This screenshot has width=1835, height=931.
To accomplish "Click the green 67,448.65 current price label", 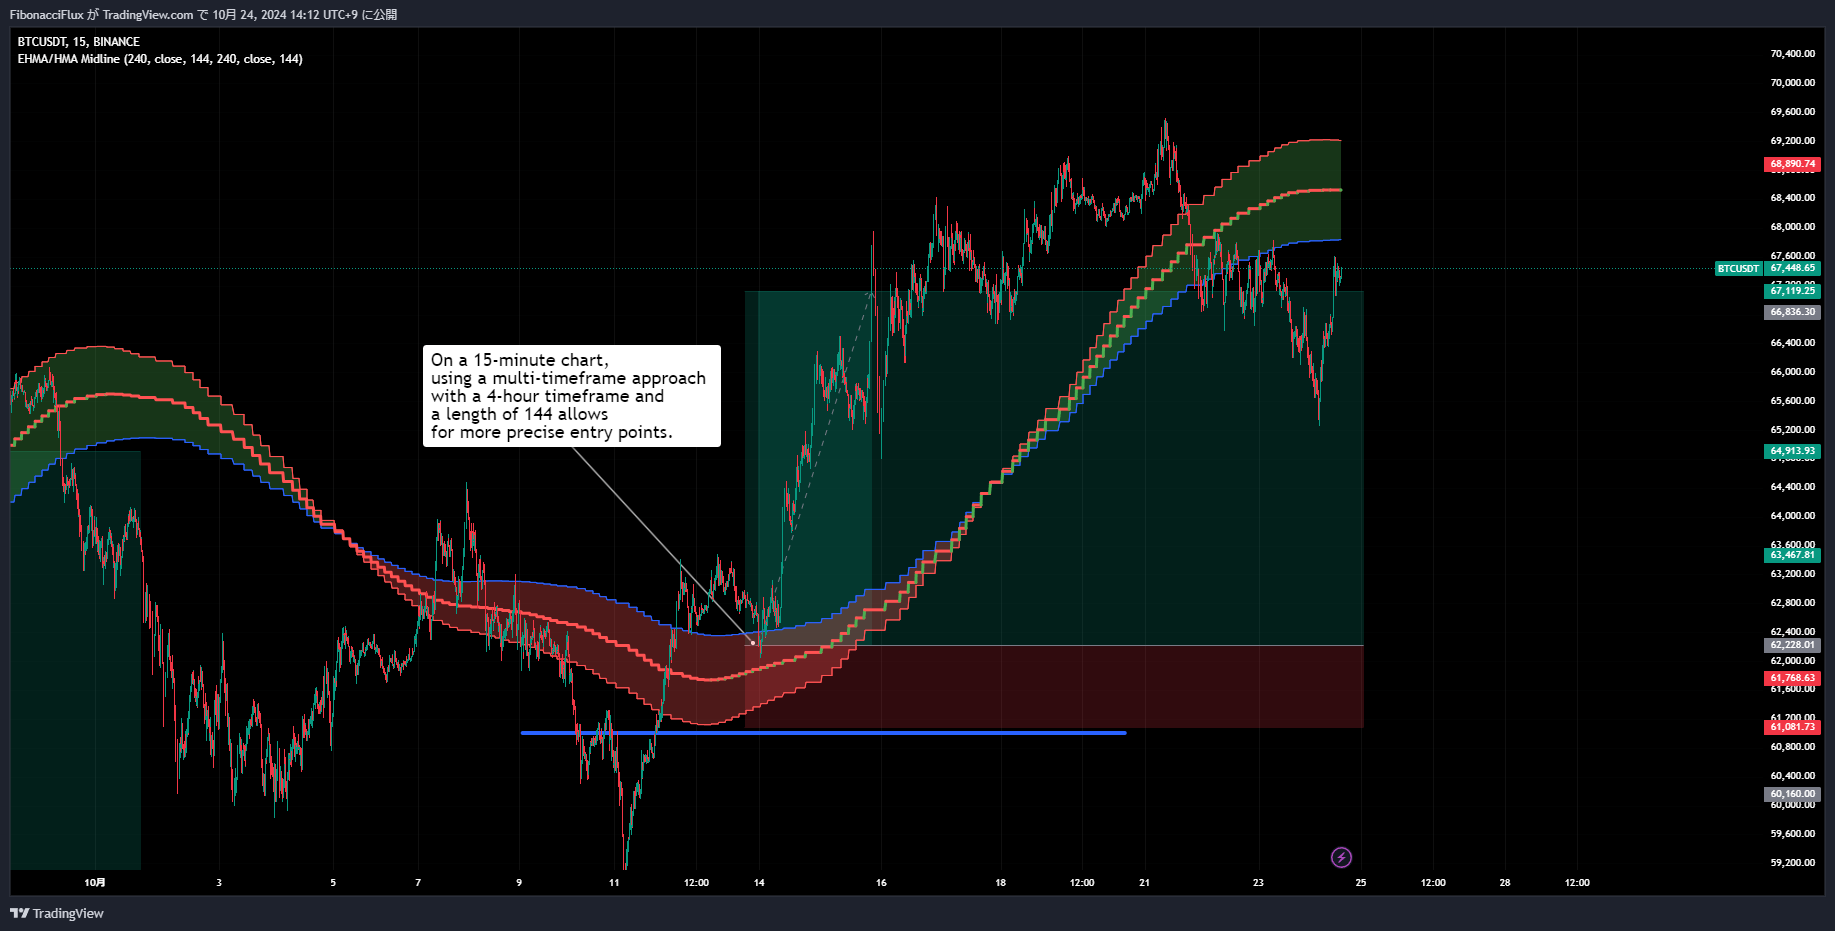I will [x=1792, y=268].
